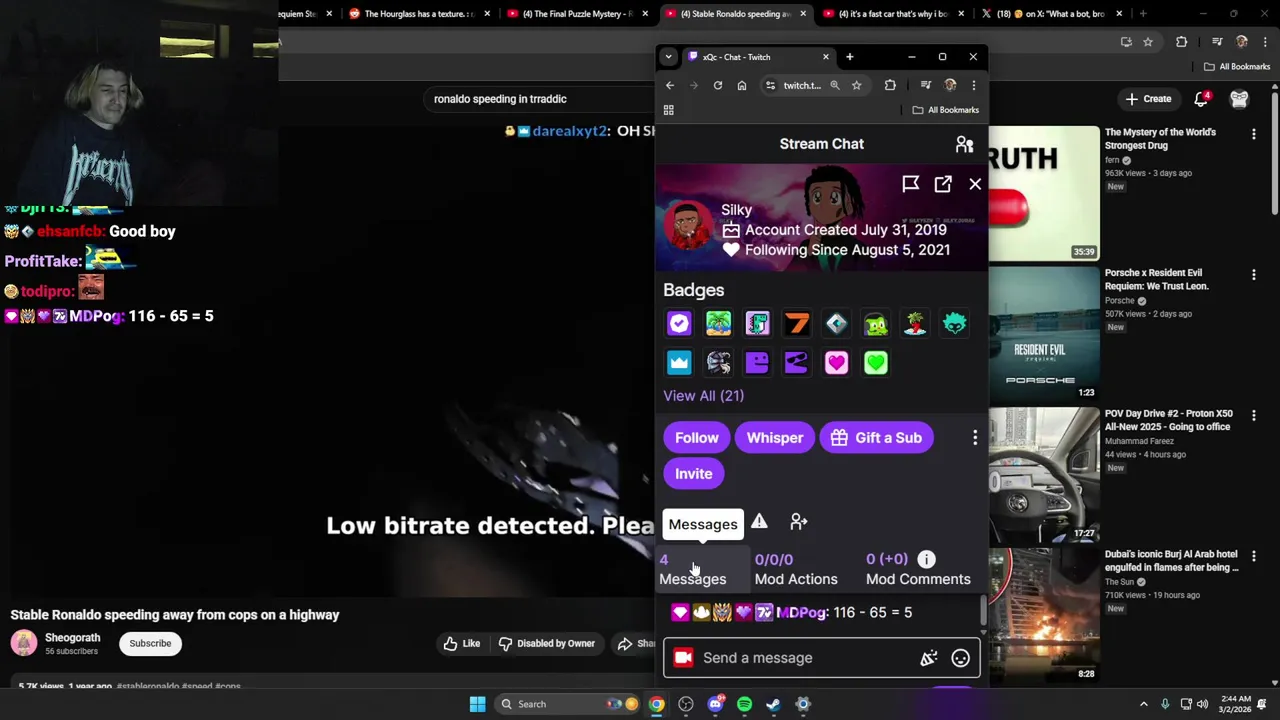Click the pink heart badge
The image size is (1280, 720).
coord(836,362)
